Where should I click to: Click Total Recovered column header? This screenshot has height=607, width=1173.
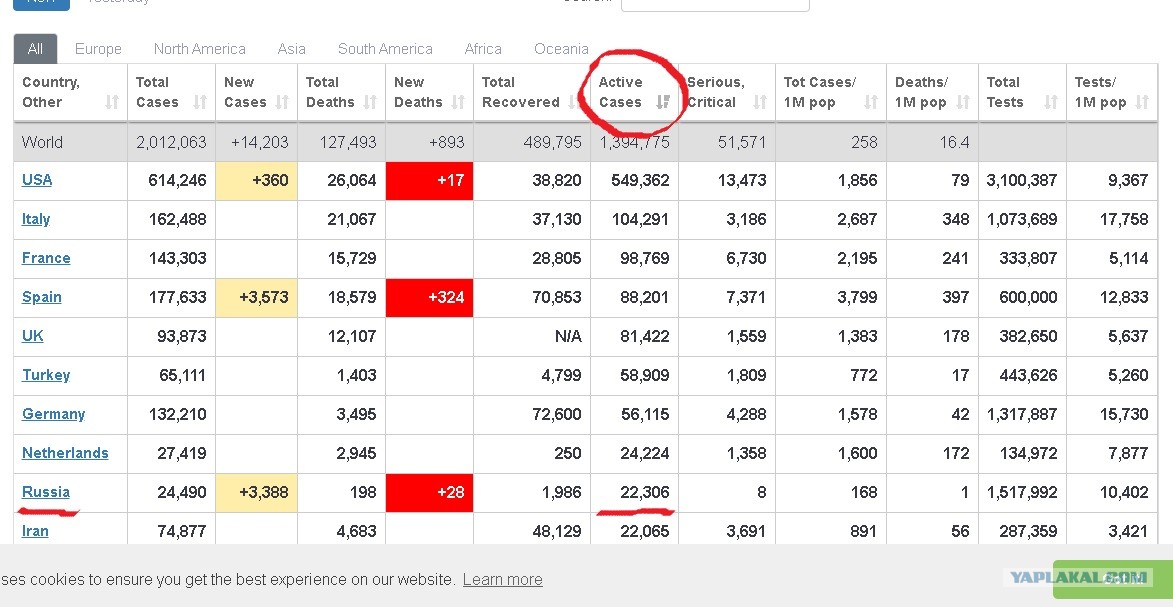pos(532,93)
